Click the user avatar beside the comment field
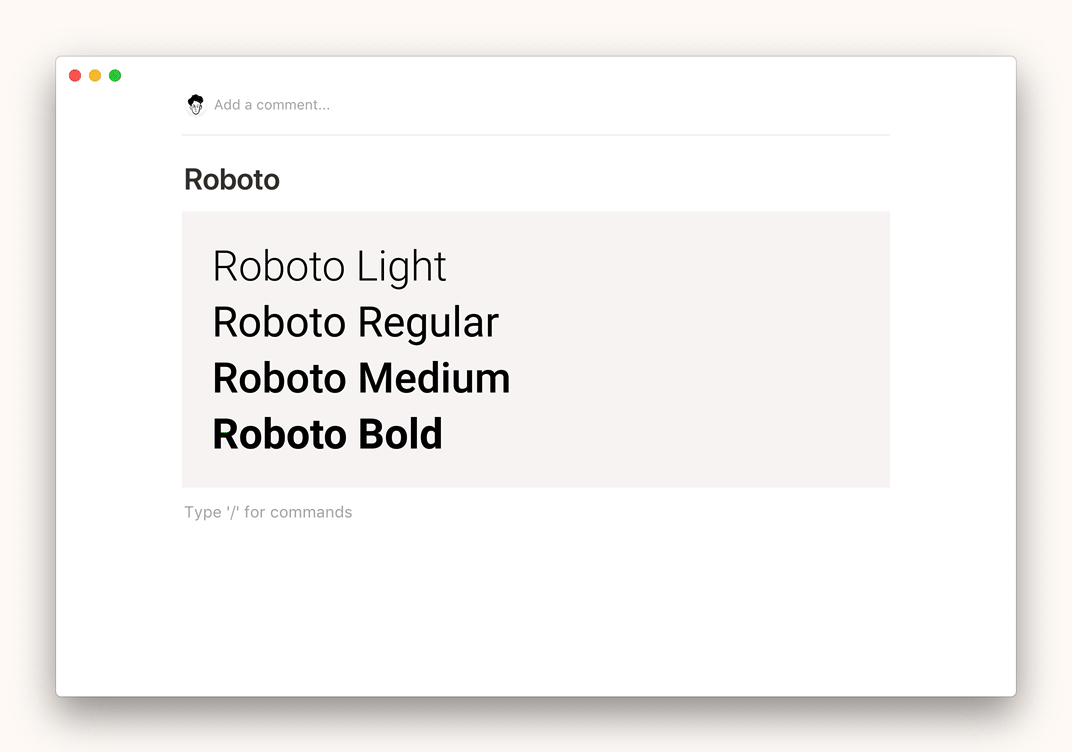1072x752 pixels. (195, 104)
